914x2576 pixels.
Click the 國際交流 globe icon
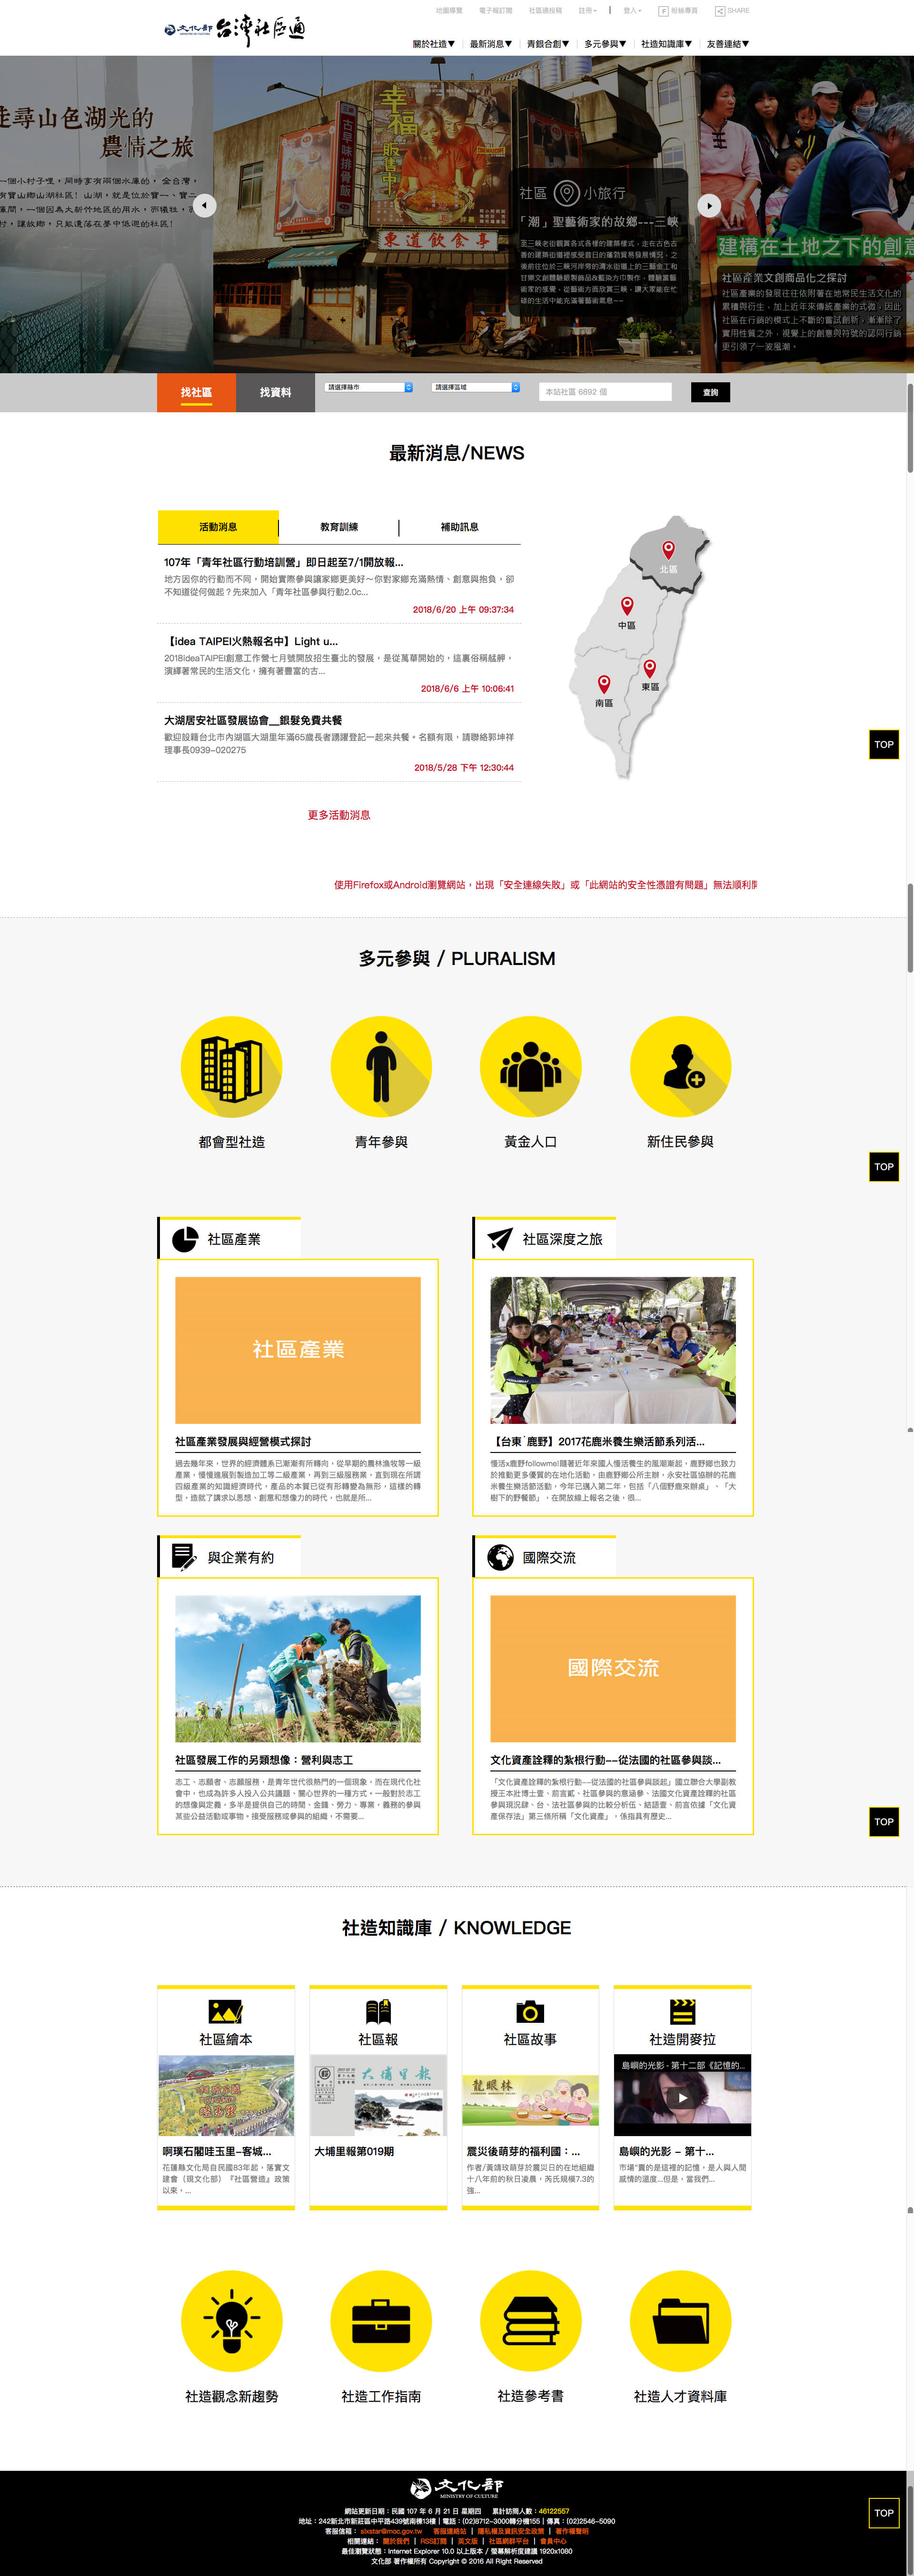(x=500, y=1557)
